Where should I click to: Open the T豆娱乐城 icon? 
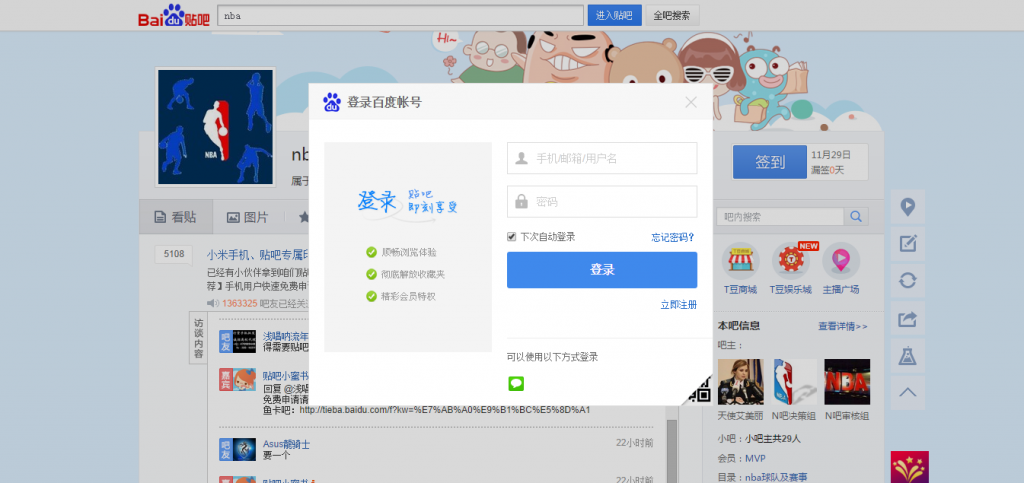(x=790, y=261)
